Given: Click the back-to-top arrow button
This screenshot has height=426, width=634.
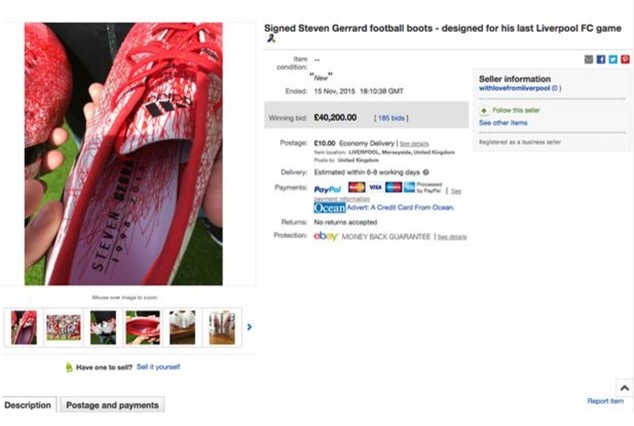Looking at the screenshot, I should (x=624, y=388).
